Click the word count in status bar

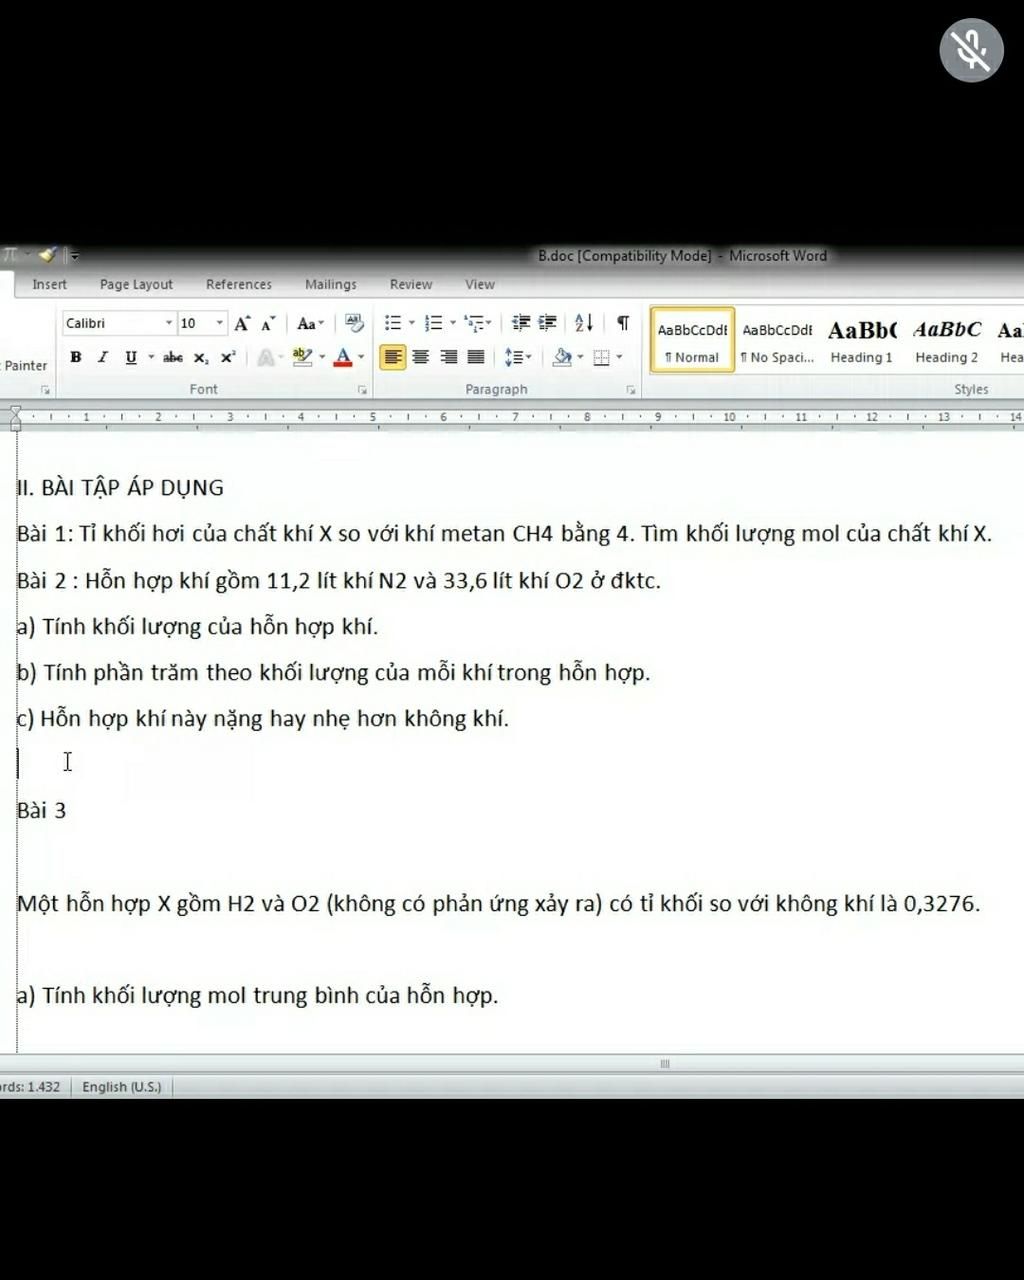[x=31, y=1087]
